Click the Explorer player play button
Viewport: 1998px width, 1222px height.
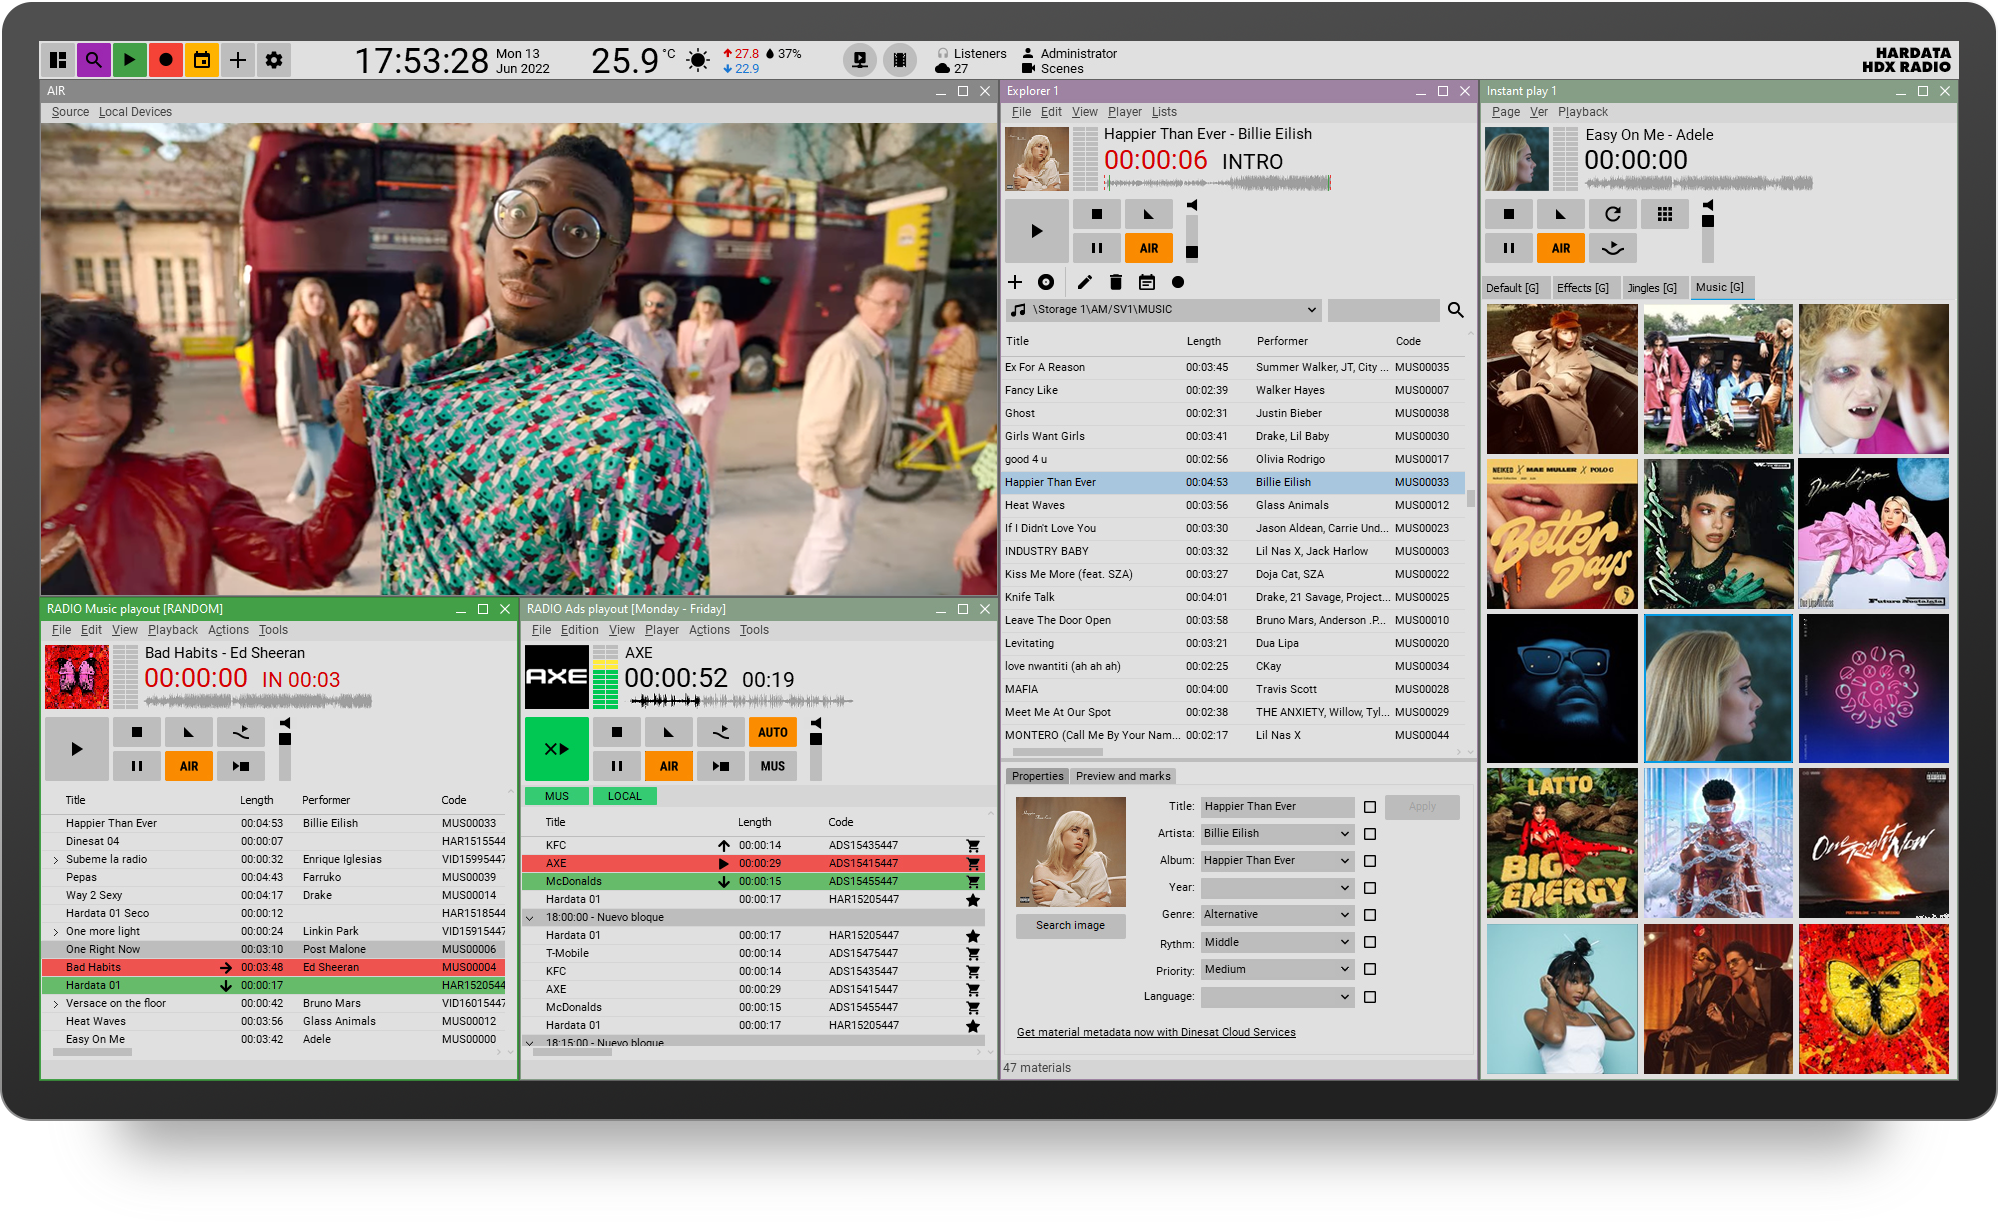[x=1037, y=231]
